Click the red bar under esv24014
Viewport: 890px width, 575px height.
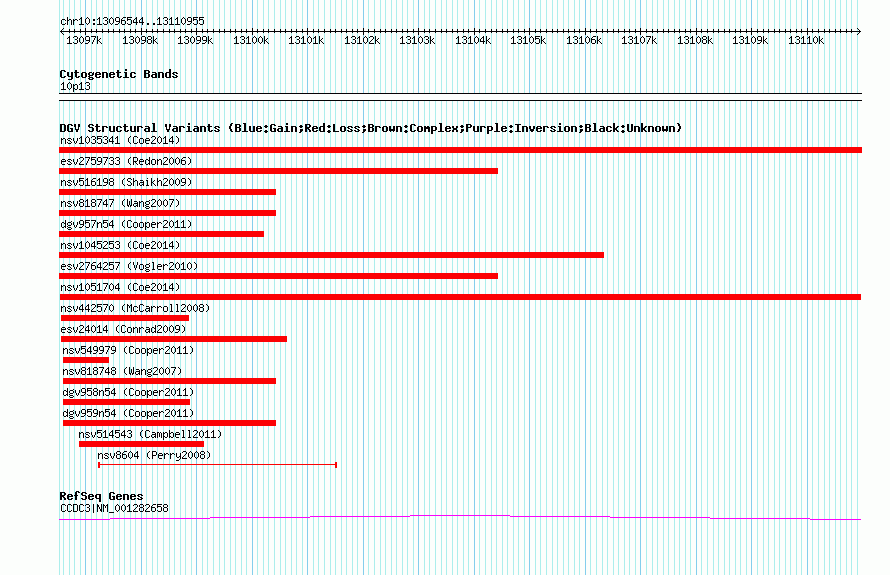tap(174, 339)
